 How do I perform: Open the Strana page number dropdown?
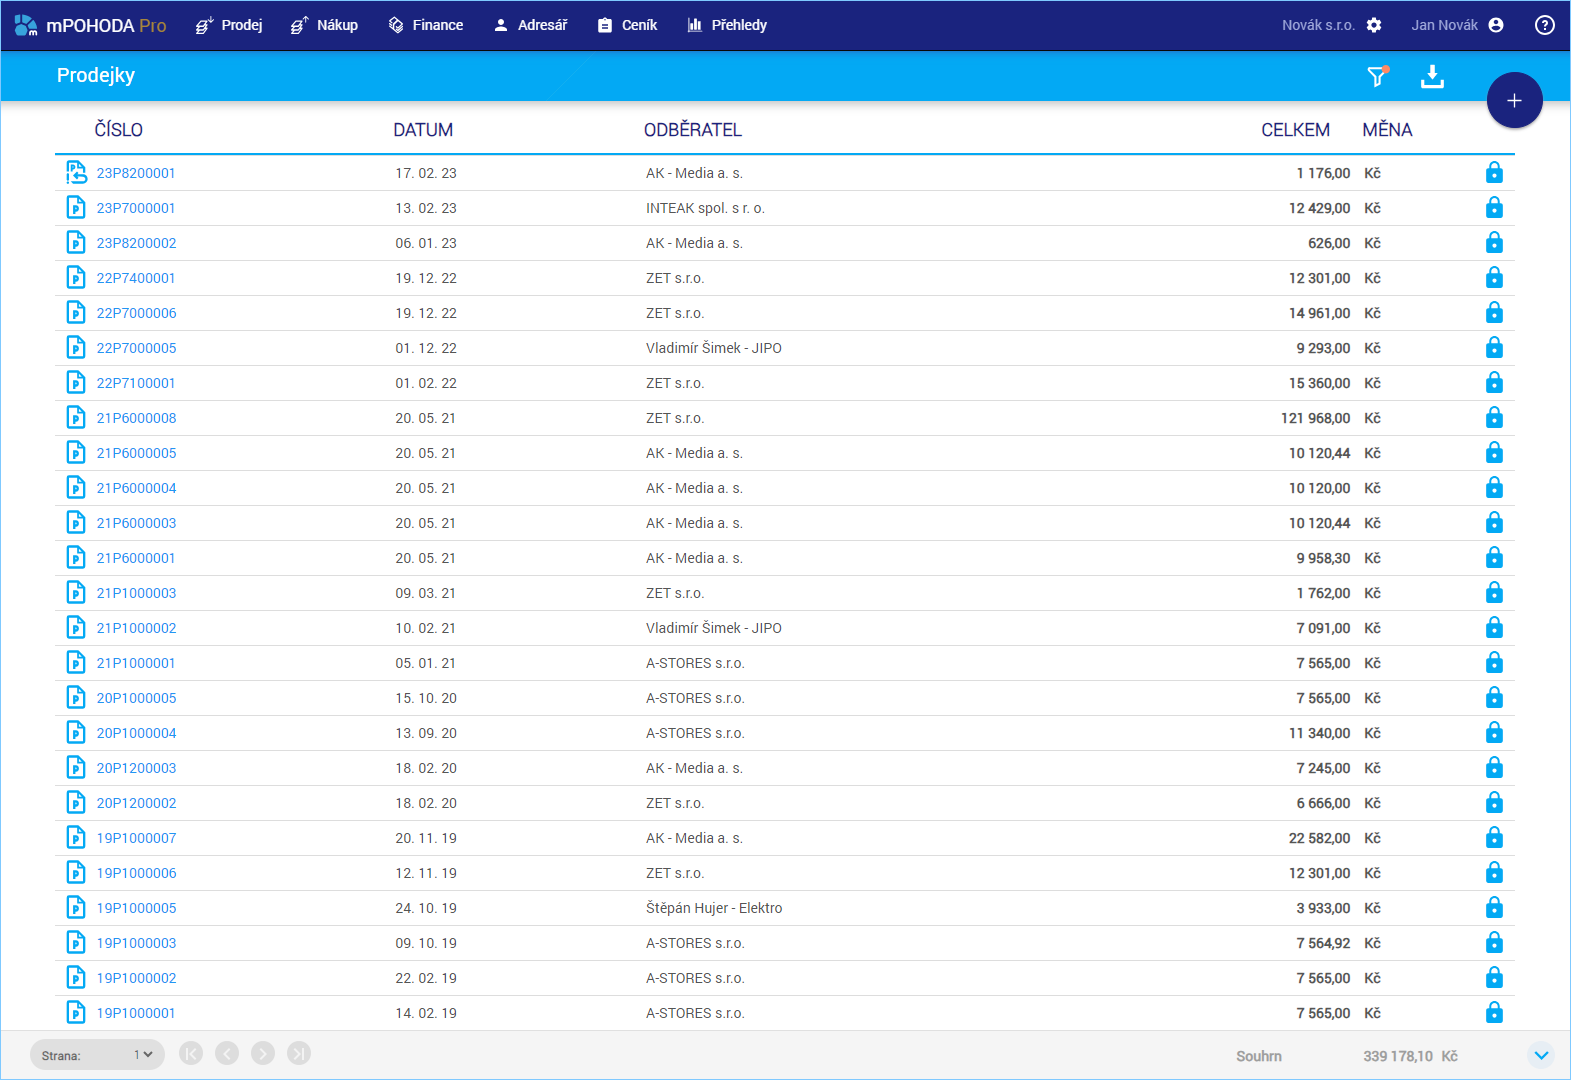tap(98, 1055)
